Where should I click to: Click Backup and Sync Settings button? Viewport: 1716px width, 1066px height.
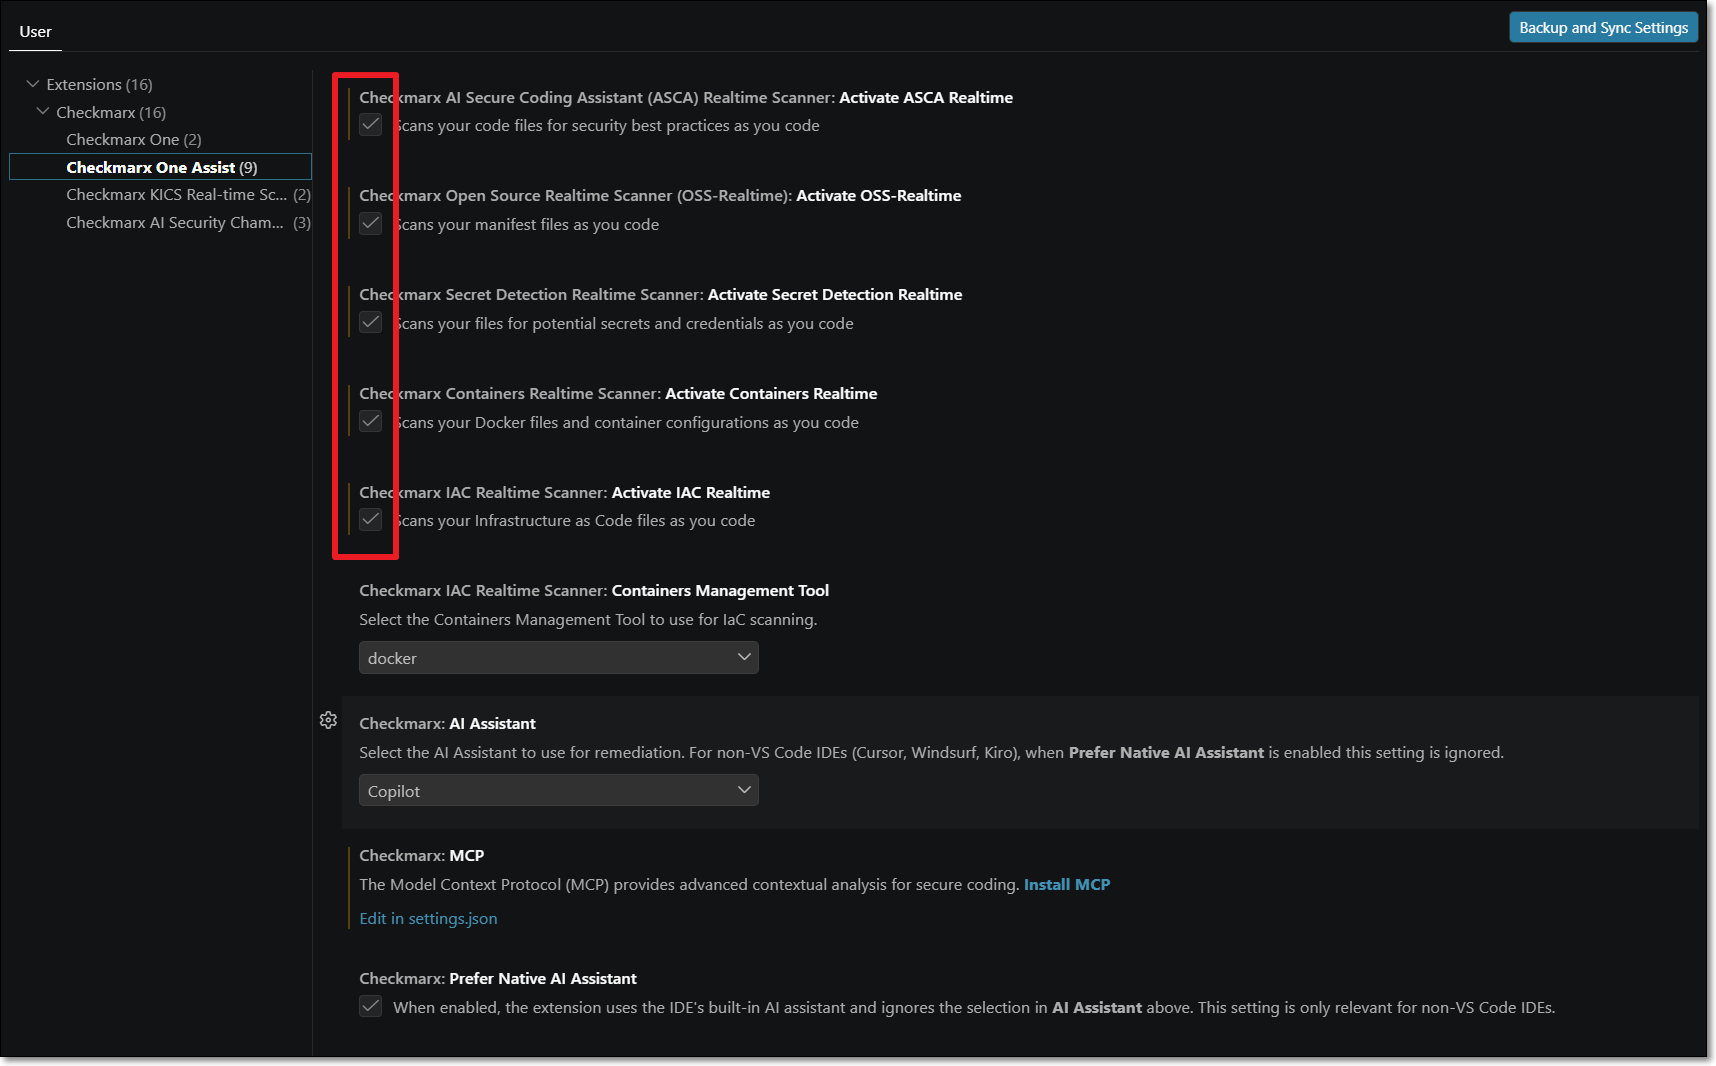pyautogui.click(x=1603, y=28)
